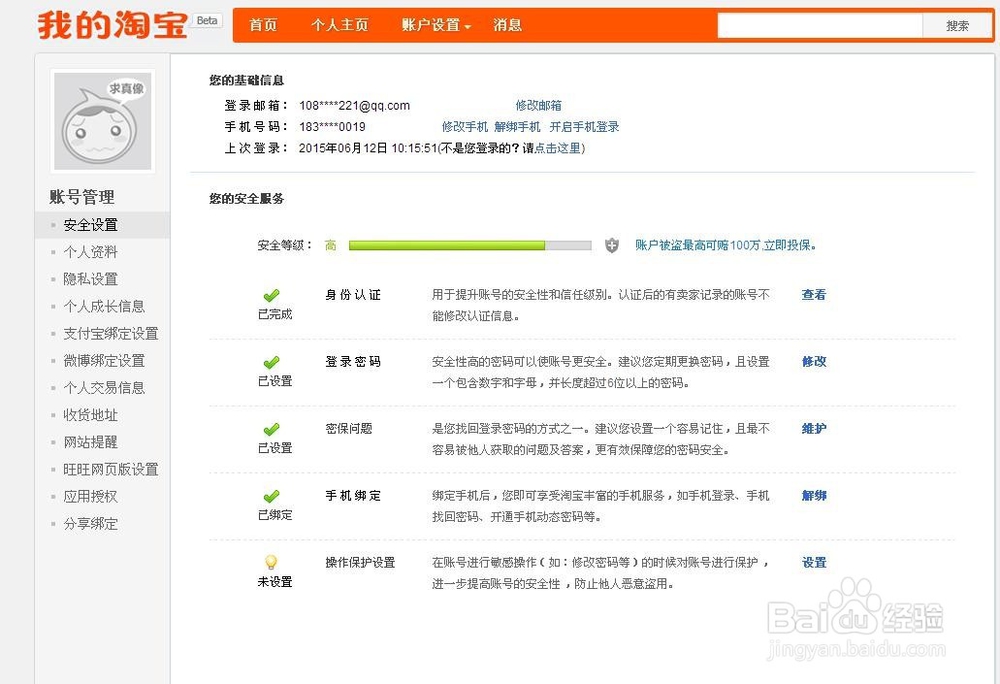Click the checkmark icon next to 手机绑定
The image size is (1000, 684).
tap(270, 497)
